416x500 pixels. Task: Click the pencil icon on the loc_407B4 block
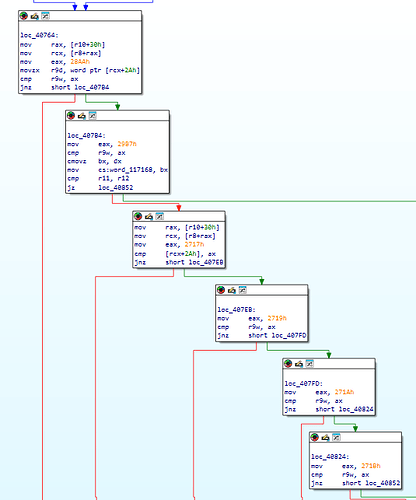(82, 116)
